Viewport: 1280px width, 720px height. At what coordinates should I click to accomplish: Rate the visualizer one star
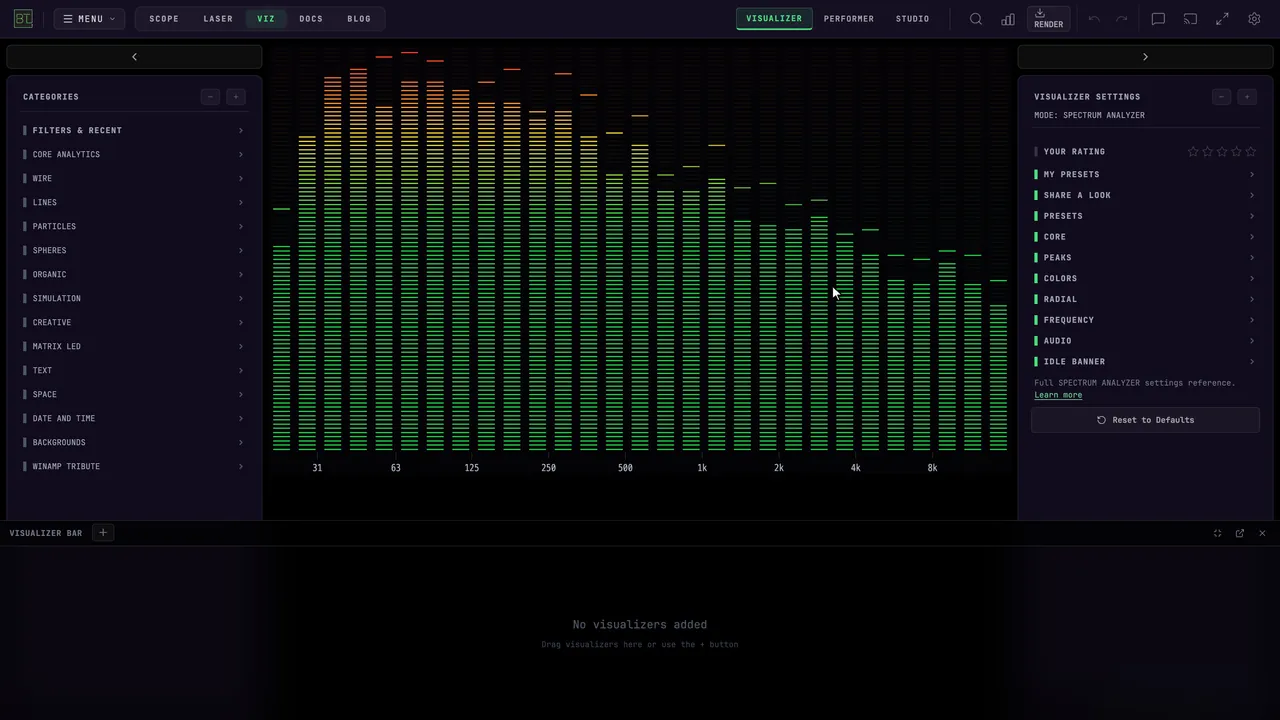[x=1193, y=152]
